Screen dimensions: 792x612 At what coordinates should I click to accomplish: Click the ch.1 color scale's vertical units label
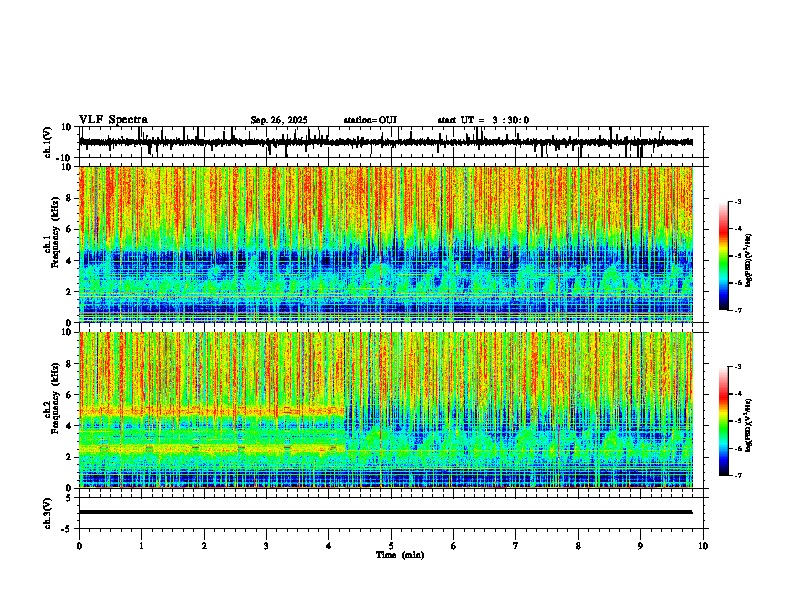pyautogui.click(x=749, y=261)
